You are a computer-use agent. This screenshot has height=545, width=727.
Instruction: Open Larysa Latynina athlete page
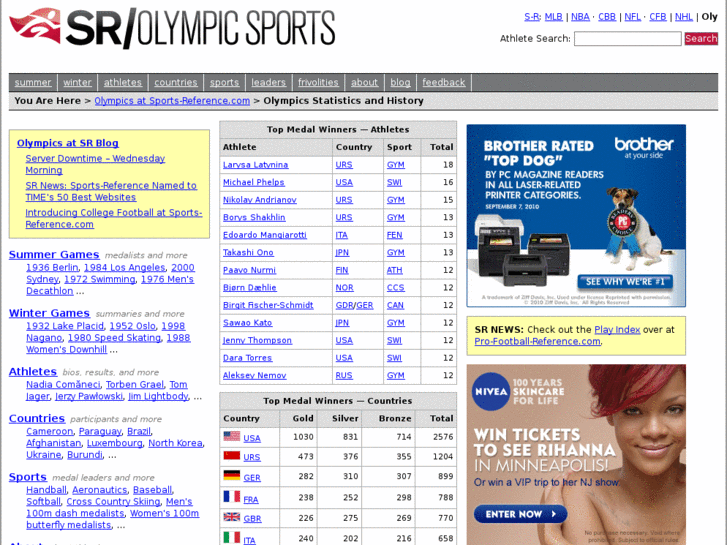pyautogui.click(x=255, y=165)
